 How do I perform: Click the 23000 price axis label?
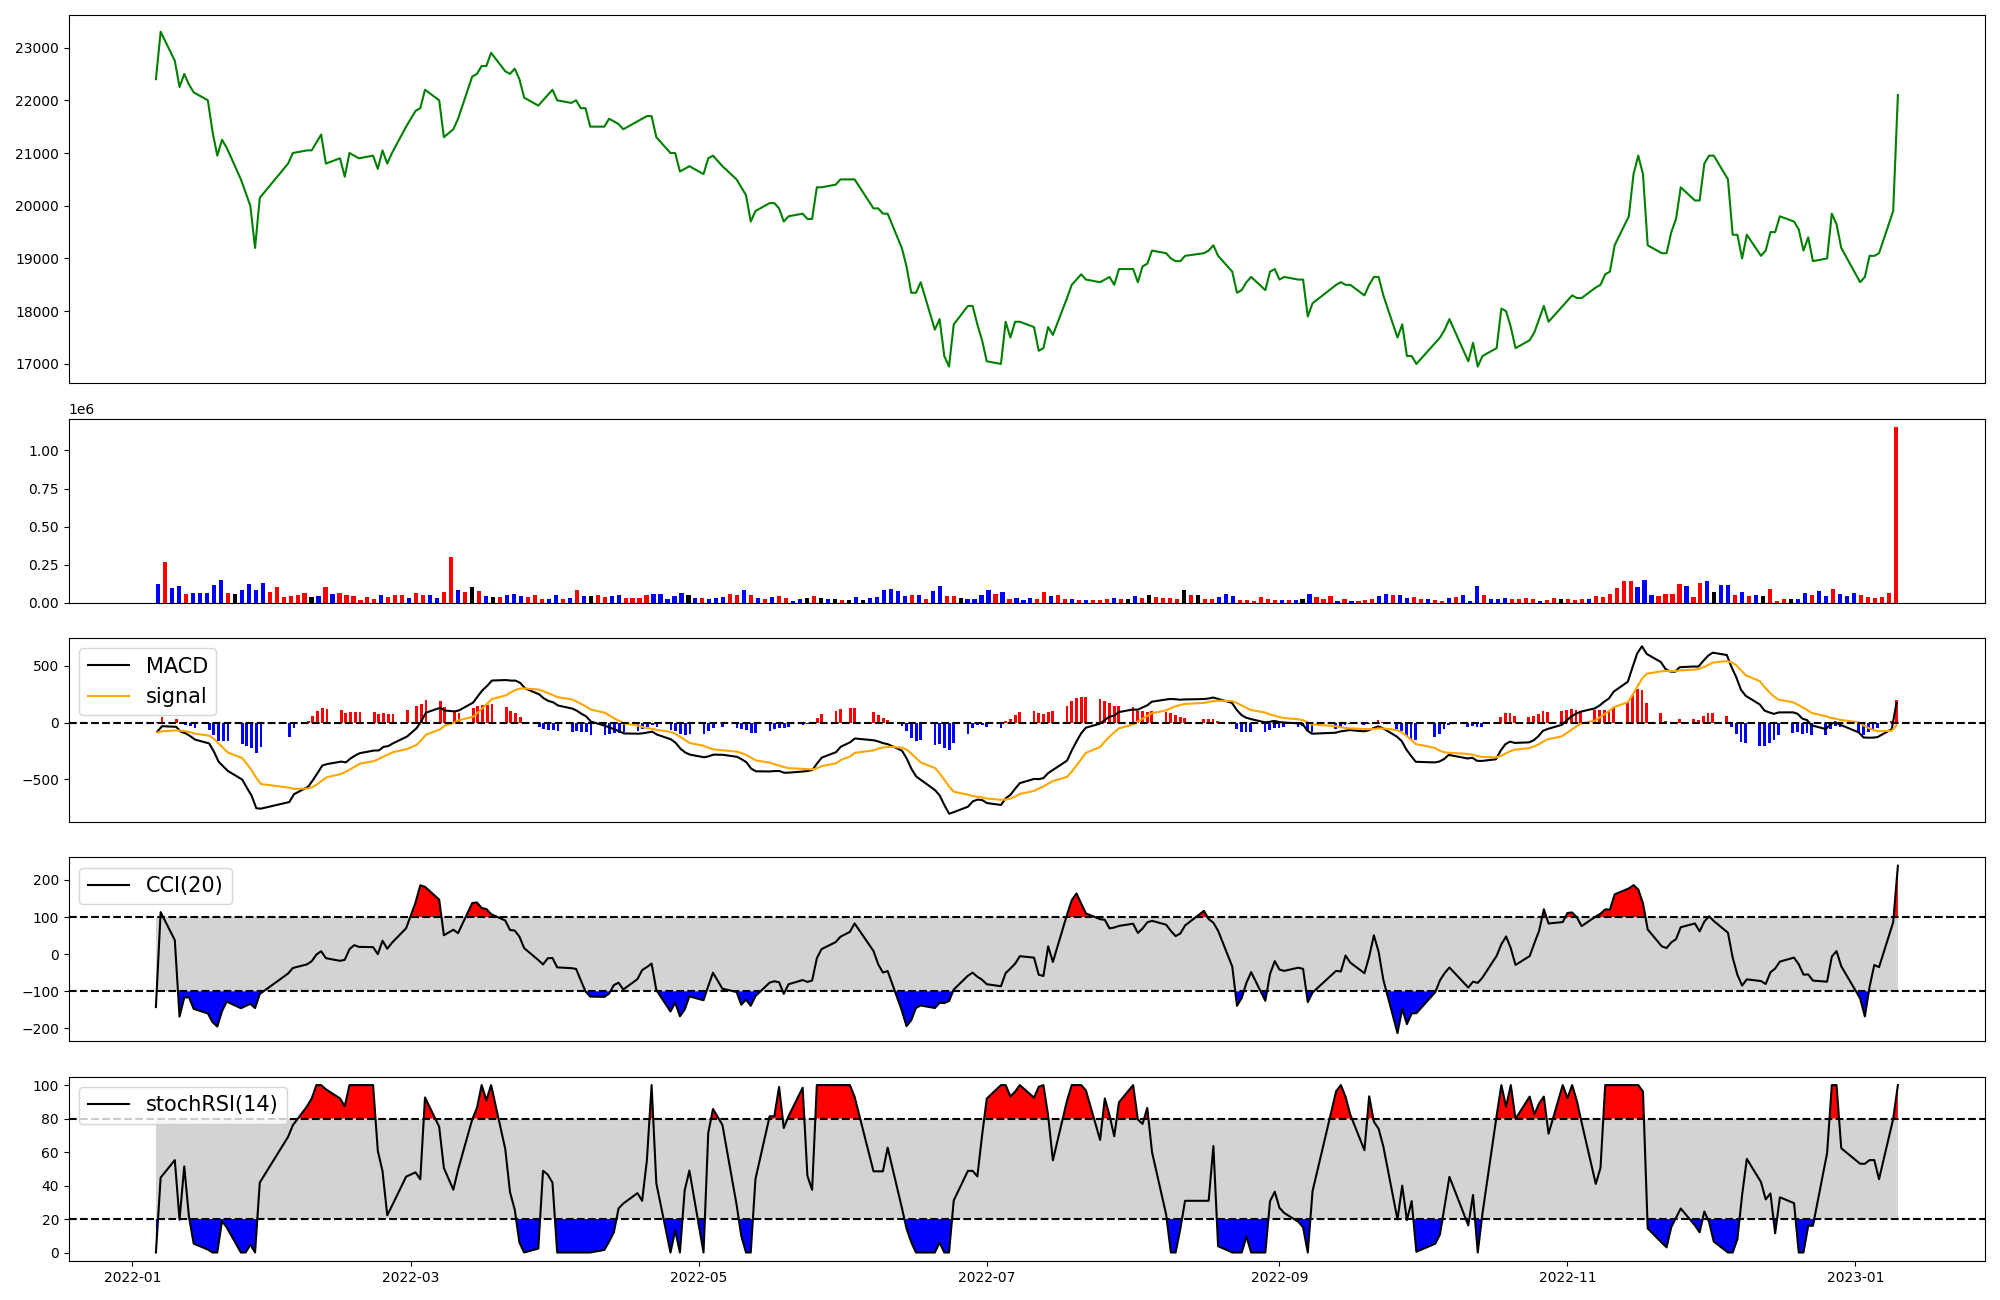36,48
